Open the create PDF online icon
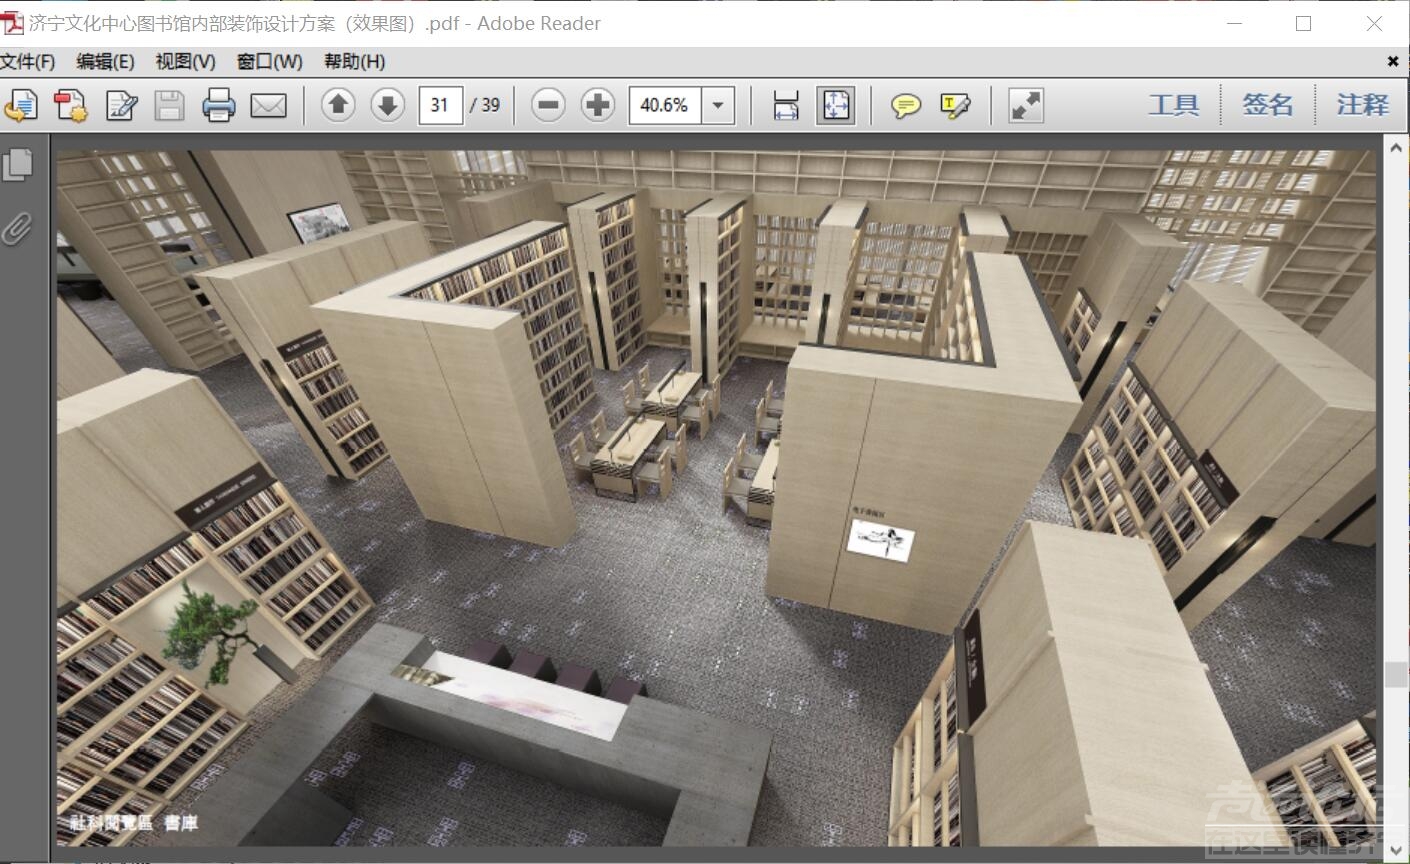Screen dimensions: 1410x864 click(21, 105)
